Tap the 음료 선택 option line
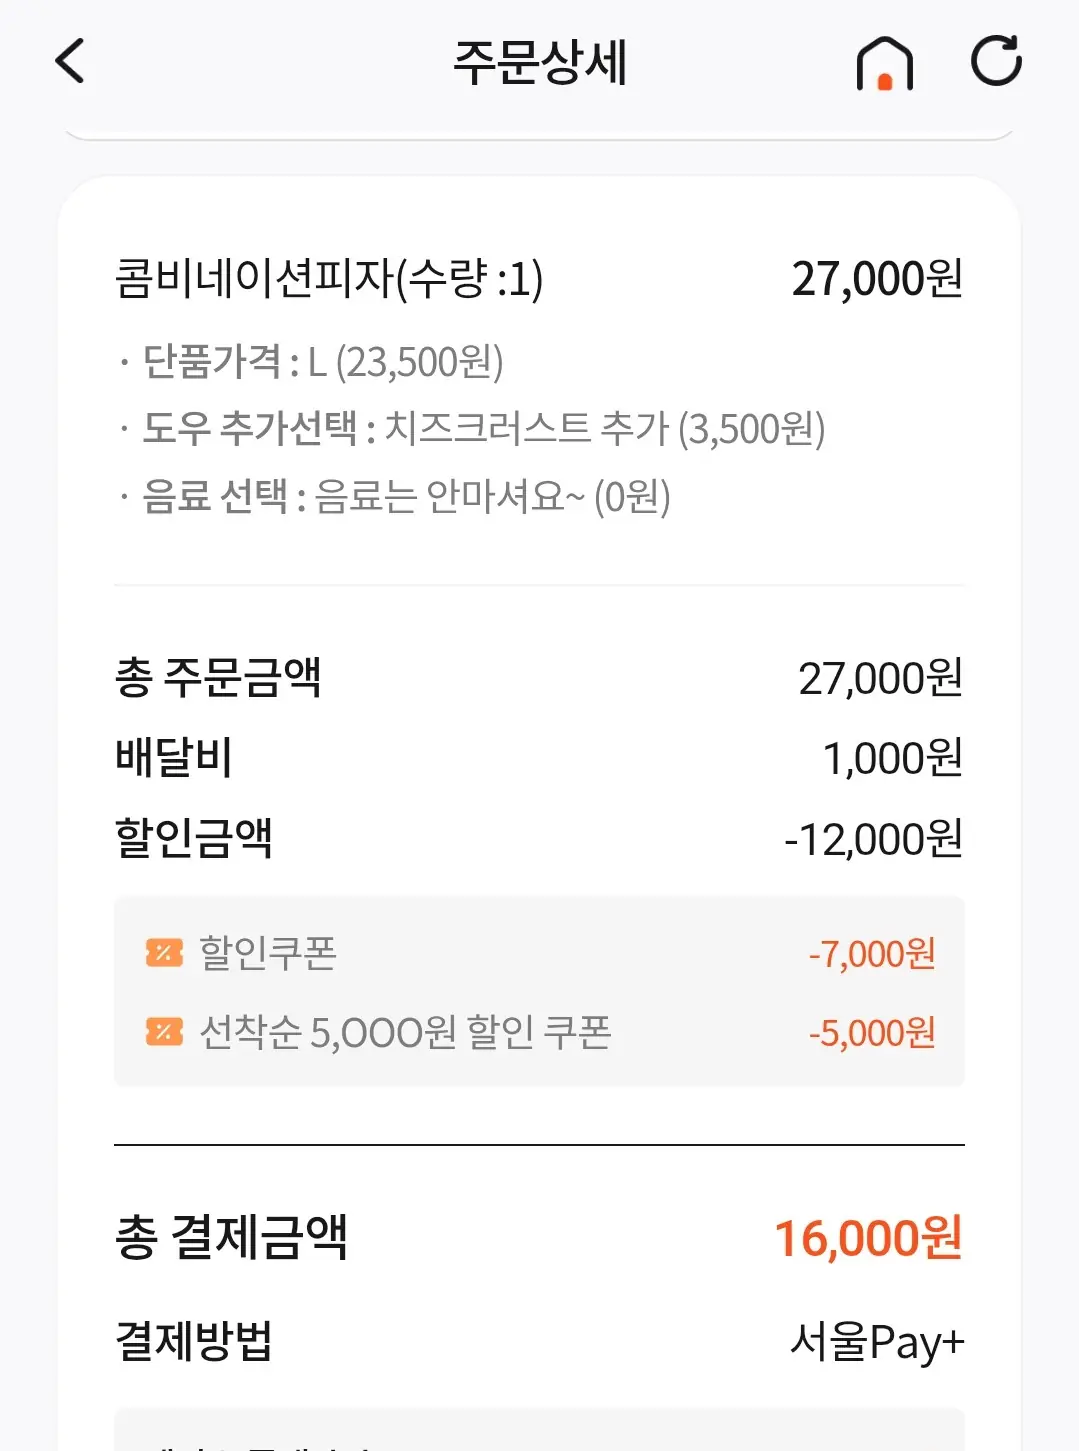 (405, 496)
